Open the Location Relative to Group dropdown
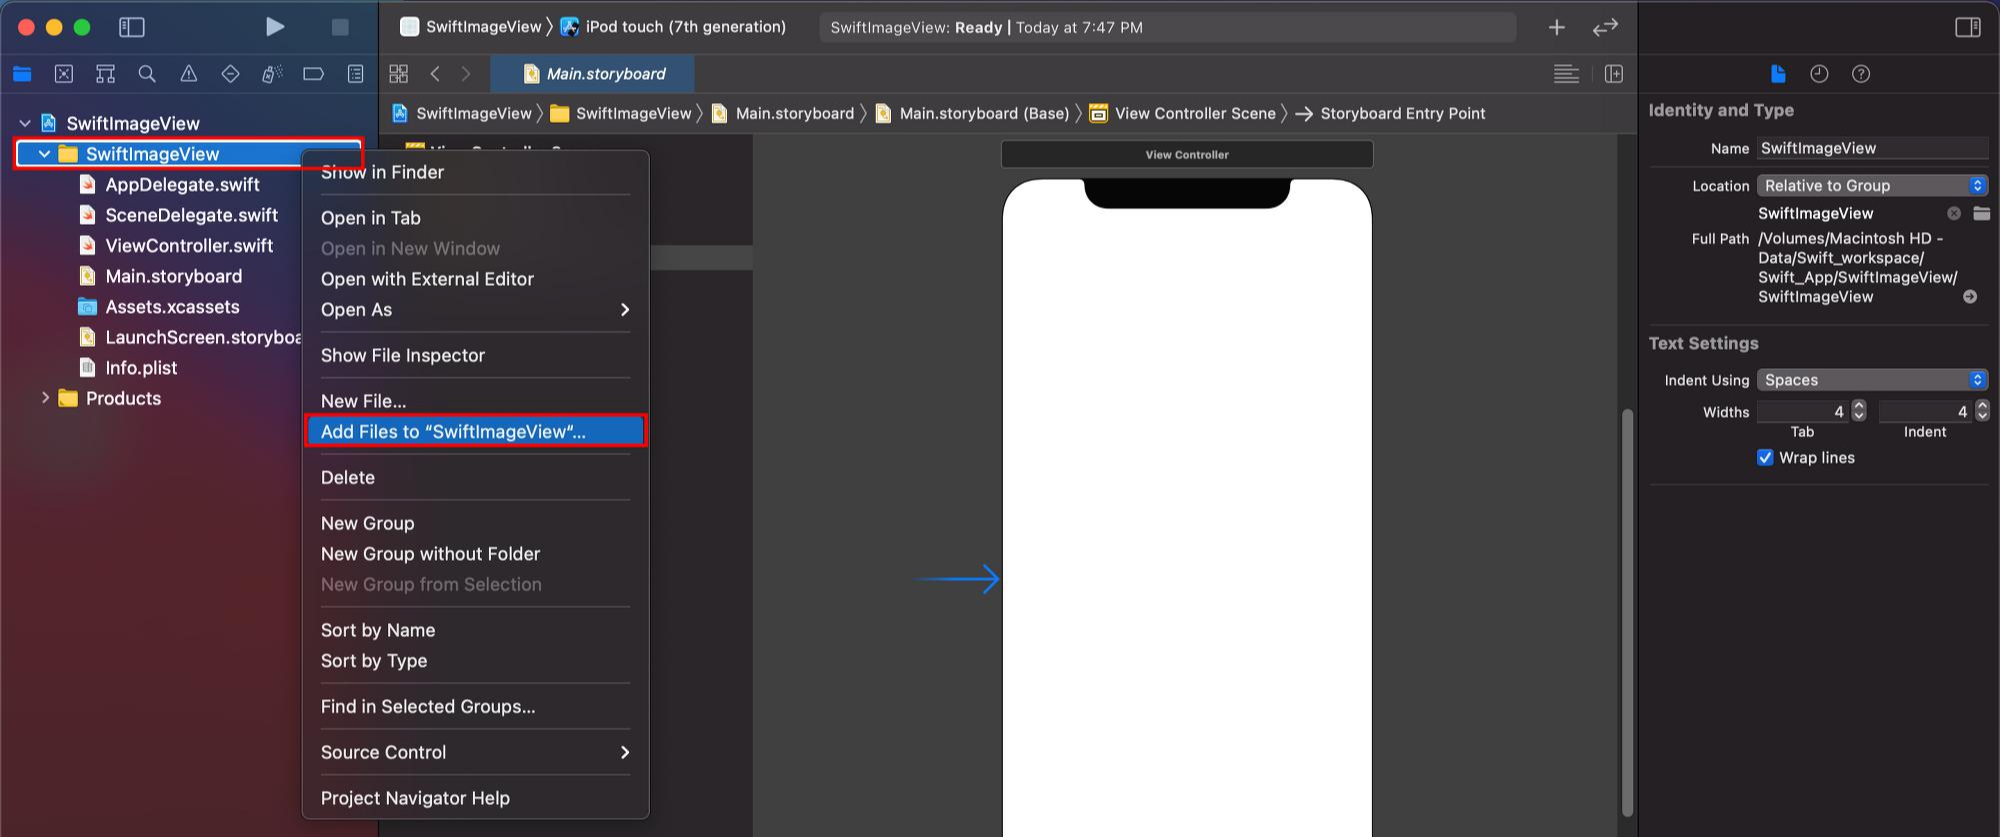This screenshot has width=2000, height=837. [x=1872, y=186]
